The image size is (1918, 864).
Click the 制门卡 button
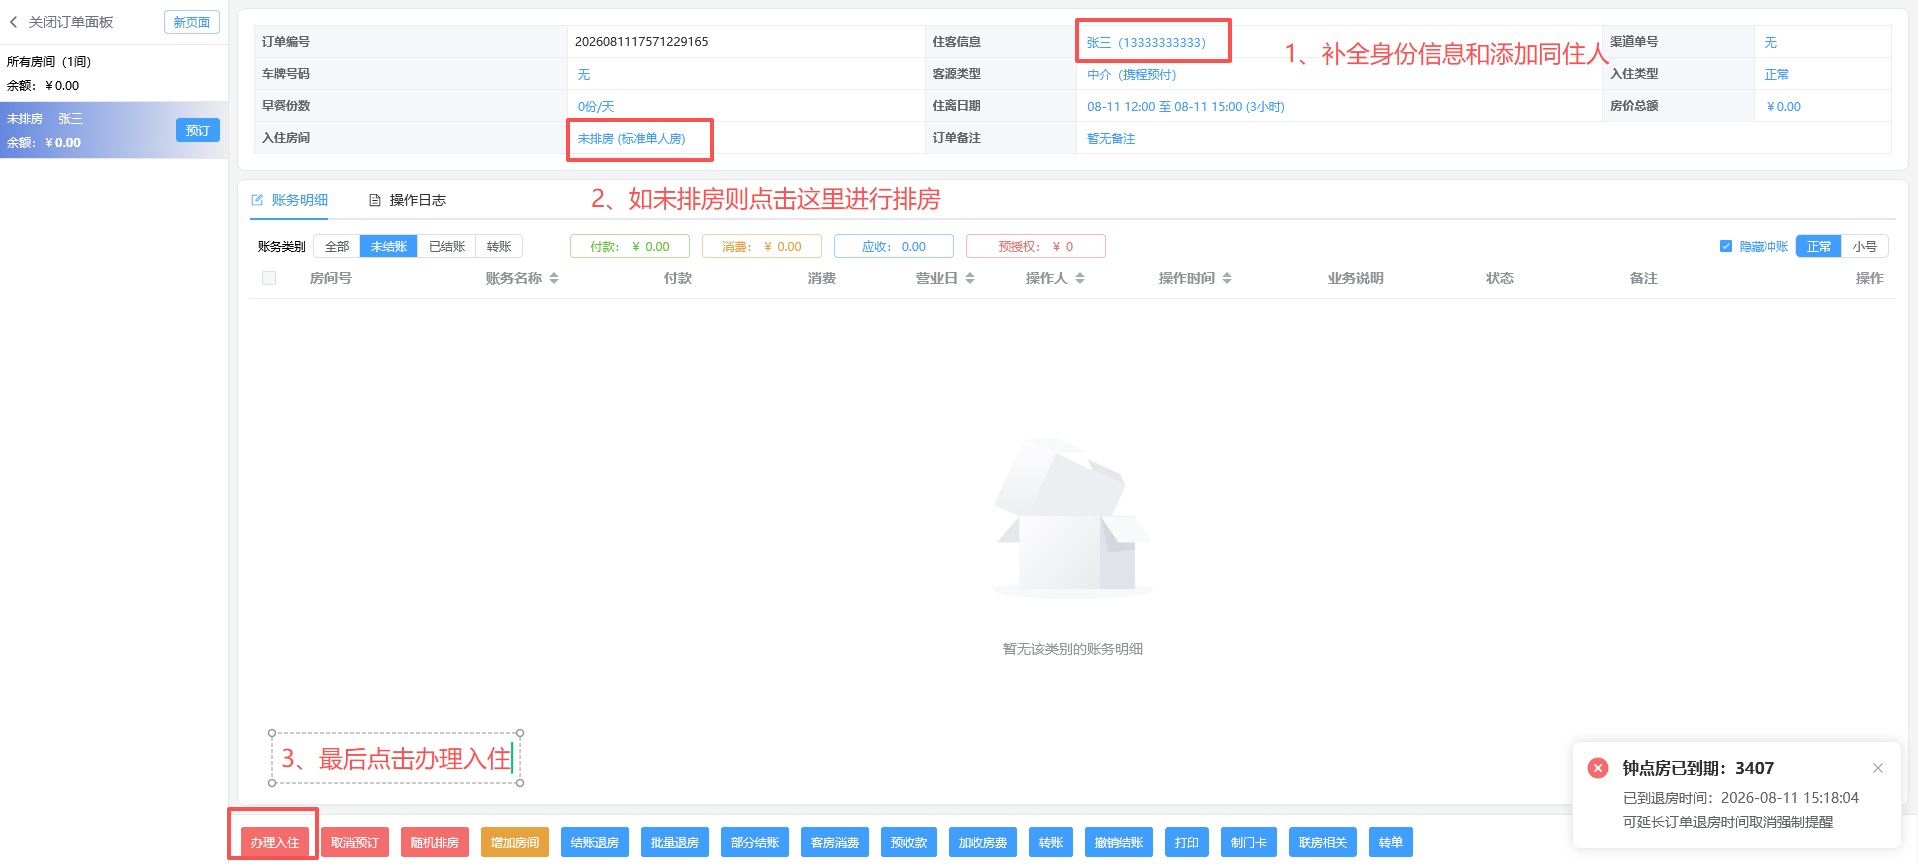point(1249,842)
